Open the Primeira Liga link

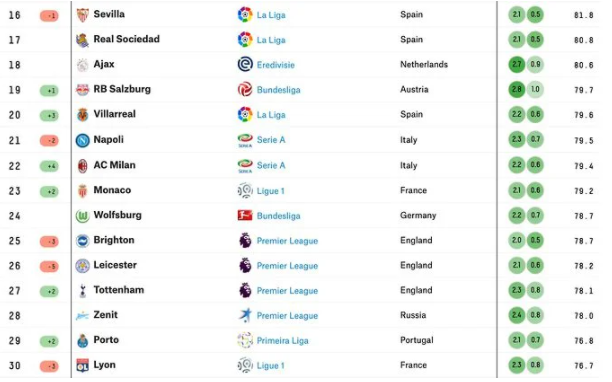pyautogui.click(x=283, y=341)
